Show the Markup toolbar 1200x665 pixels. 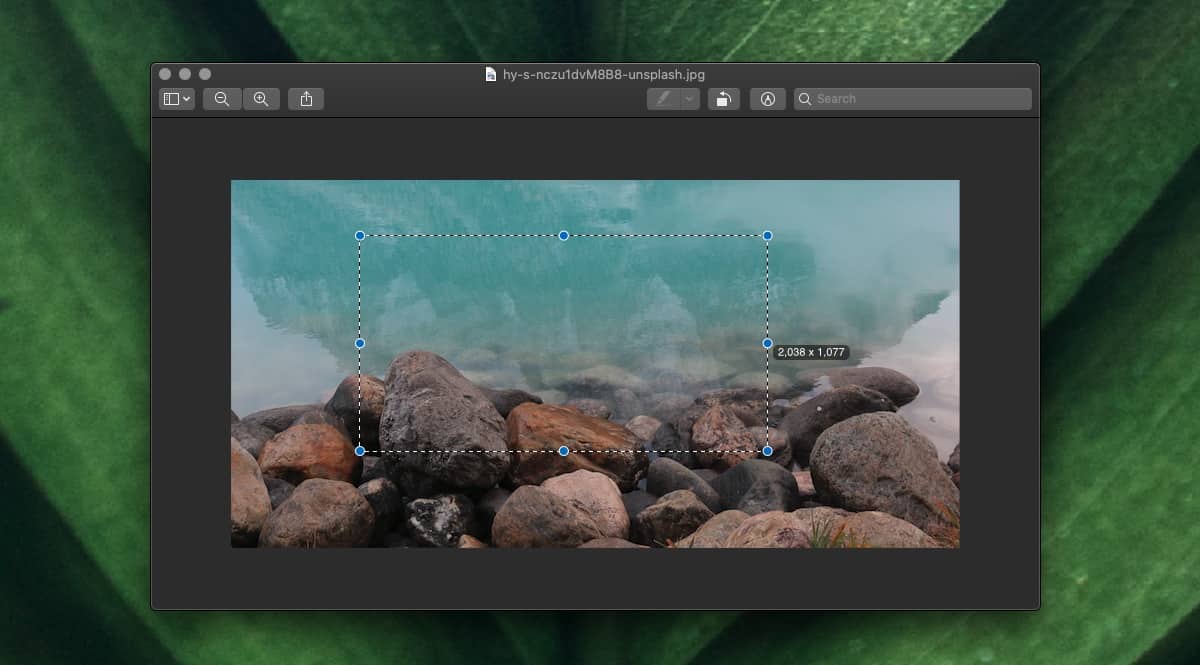coord(768,99)
